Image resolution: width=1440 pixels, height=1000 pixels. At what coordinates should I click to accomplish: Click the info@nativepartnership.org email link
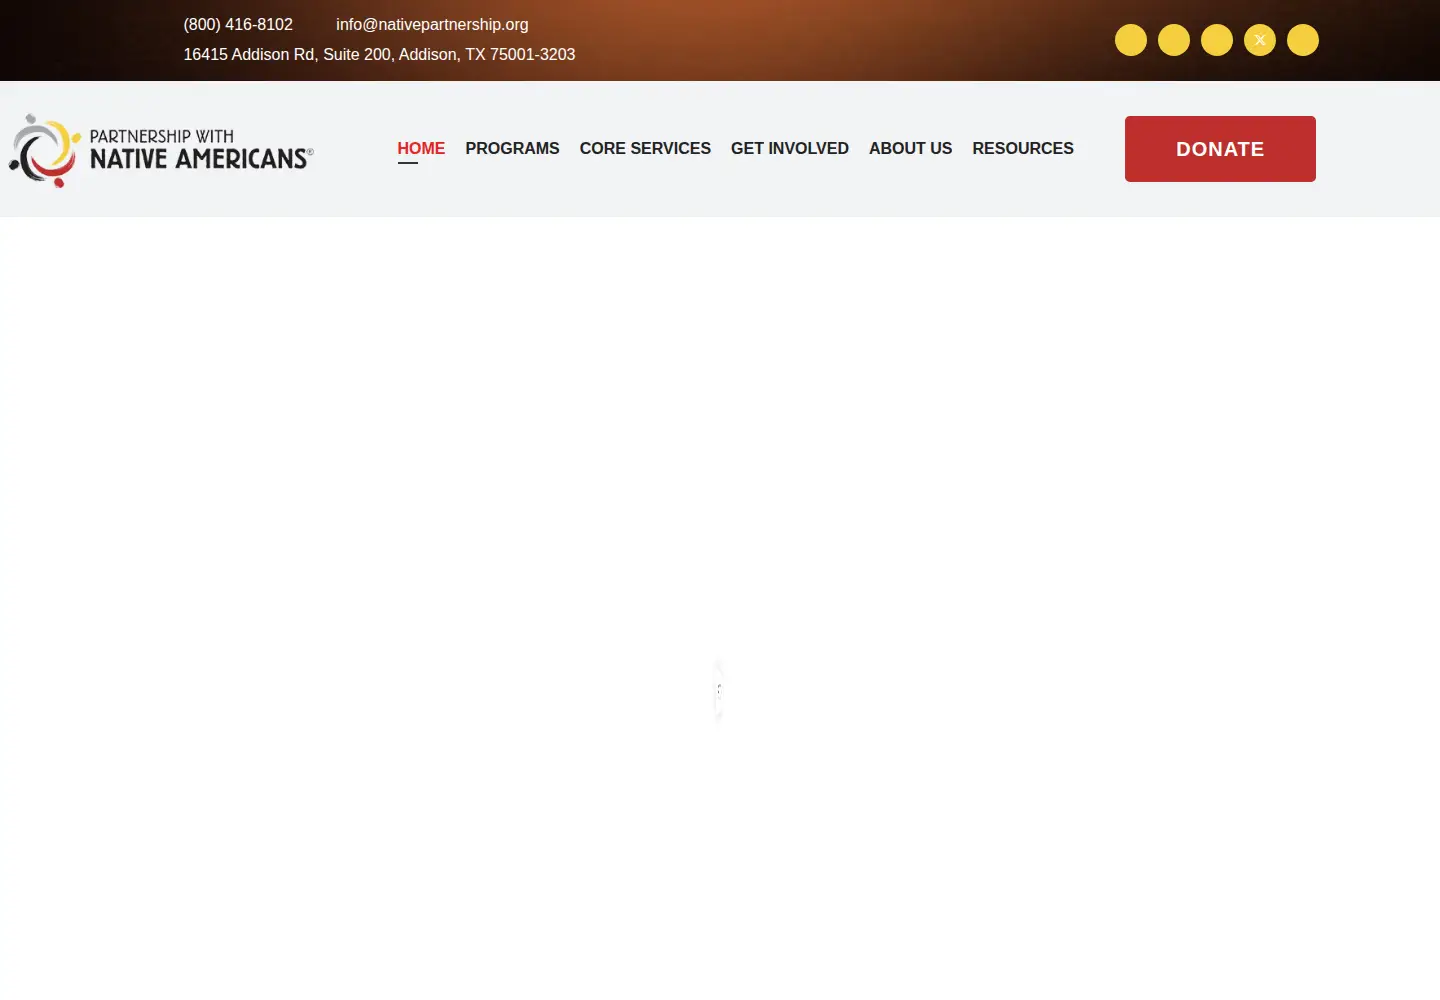click(432, 24)
